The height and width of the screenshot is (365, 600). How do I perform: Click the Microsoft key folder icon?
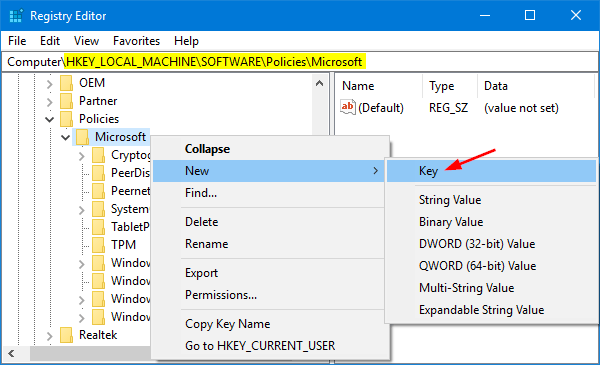click(82, 137)
